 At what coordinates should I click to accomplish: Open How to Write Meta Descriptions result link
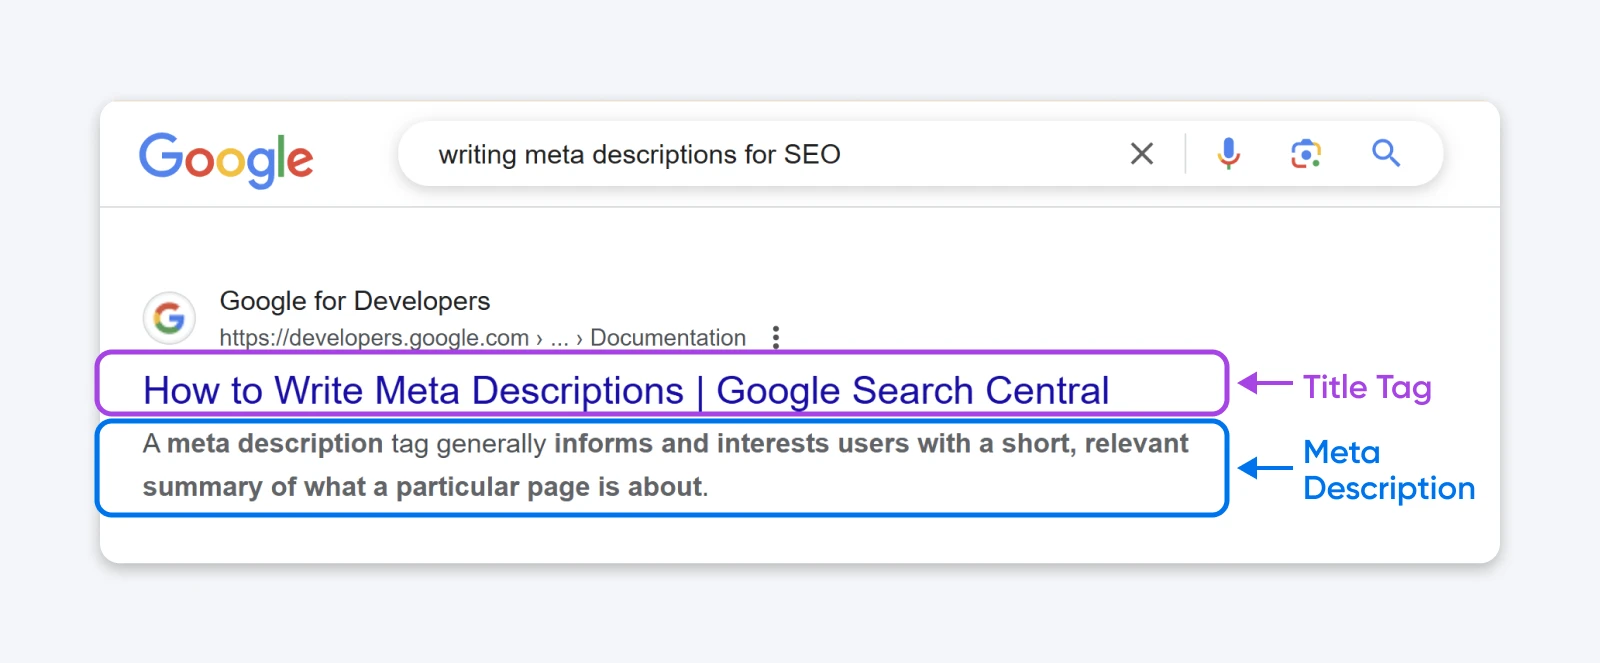(626, 390)
